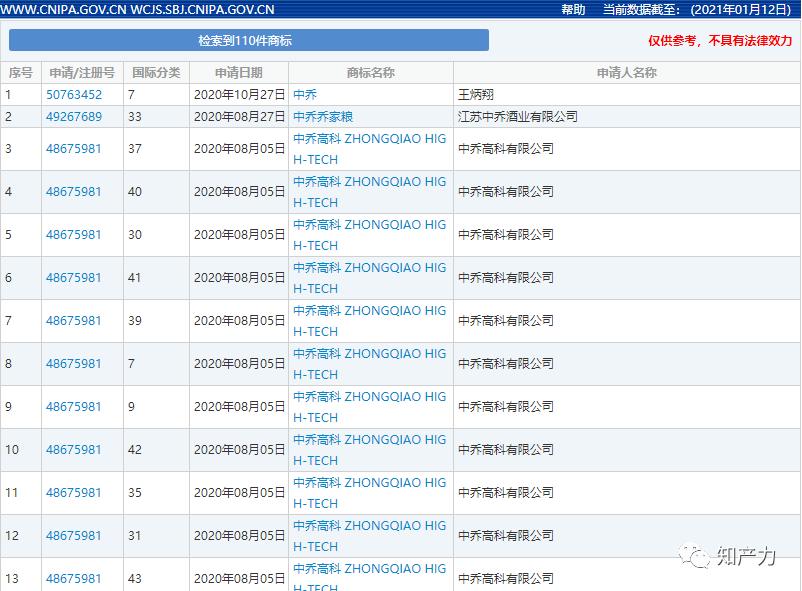The image size is (802, 591).
Task: Select 中乔高科有限公司 applicant in row 9
Action: point(506,407)
